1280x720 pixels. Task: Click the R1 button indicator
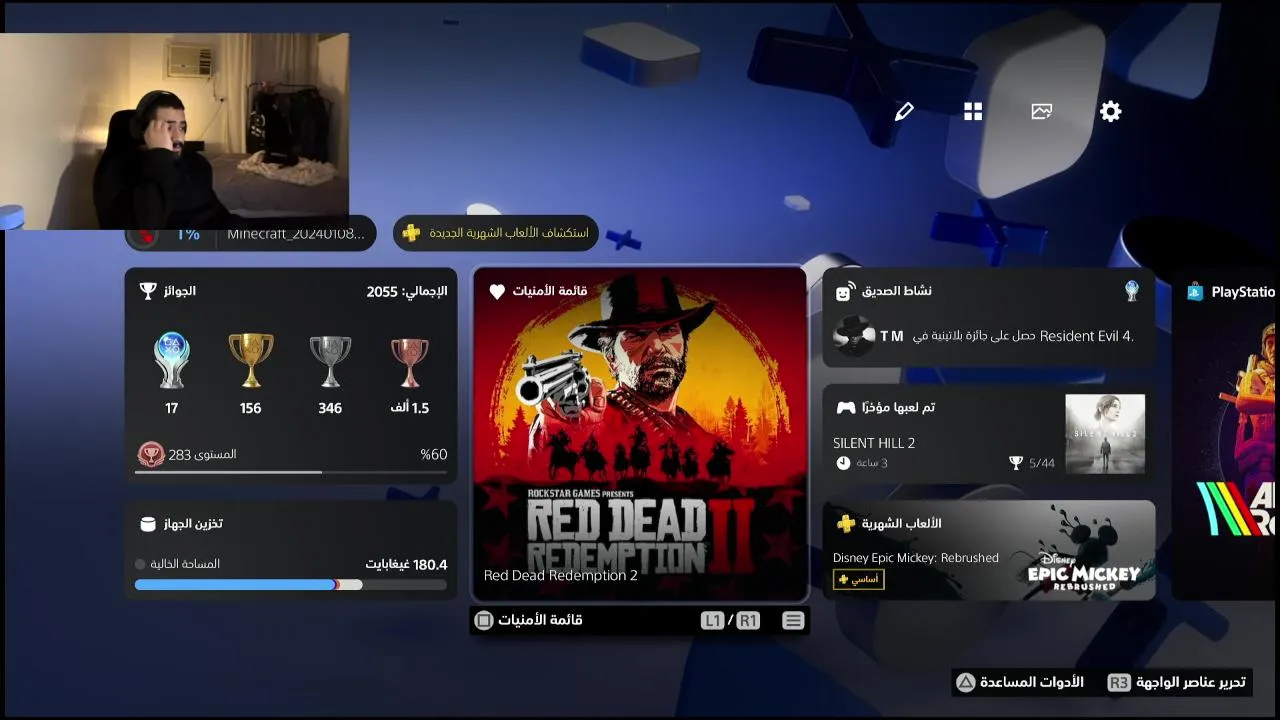pyautogui.click(x=748, y=621)
